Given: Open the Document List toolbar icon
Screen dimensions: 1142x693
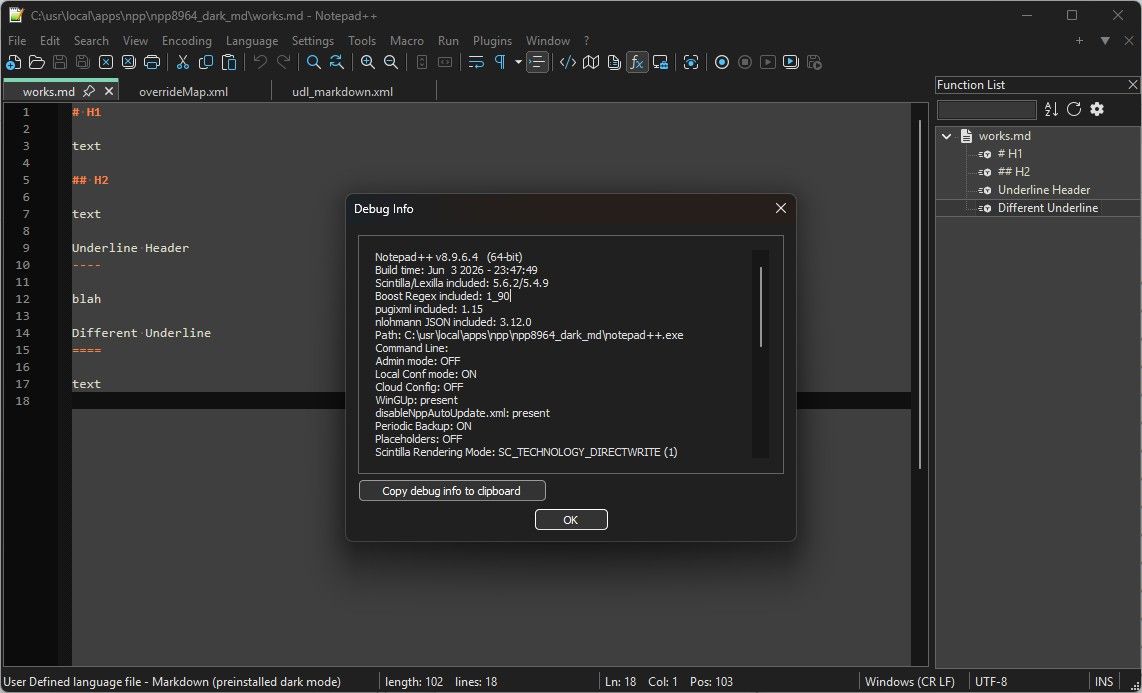Looking at the screenshot, I should point(614,63).
